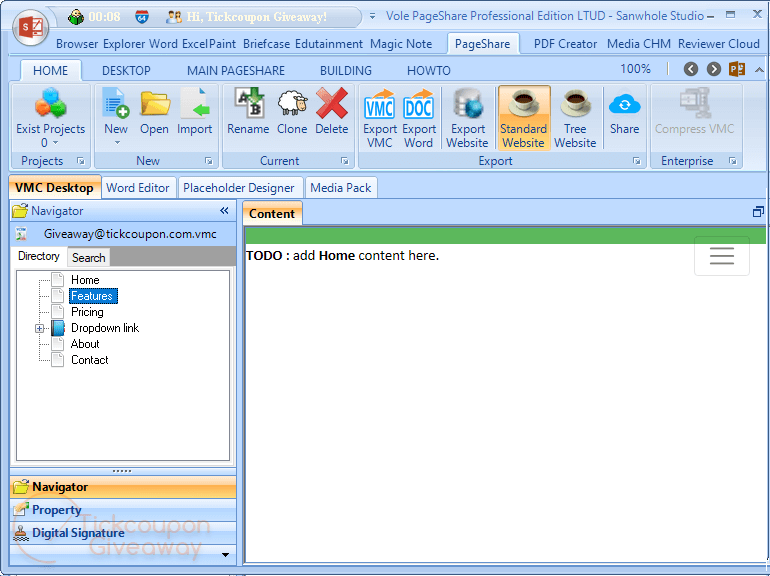Viewport: 770px width, 576px height.
Task: Open the New button dropdown arrow
Action: click(117, 143)
